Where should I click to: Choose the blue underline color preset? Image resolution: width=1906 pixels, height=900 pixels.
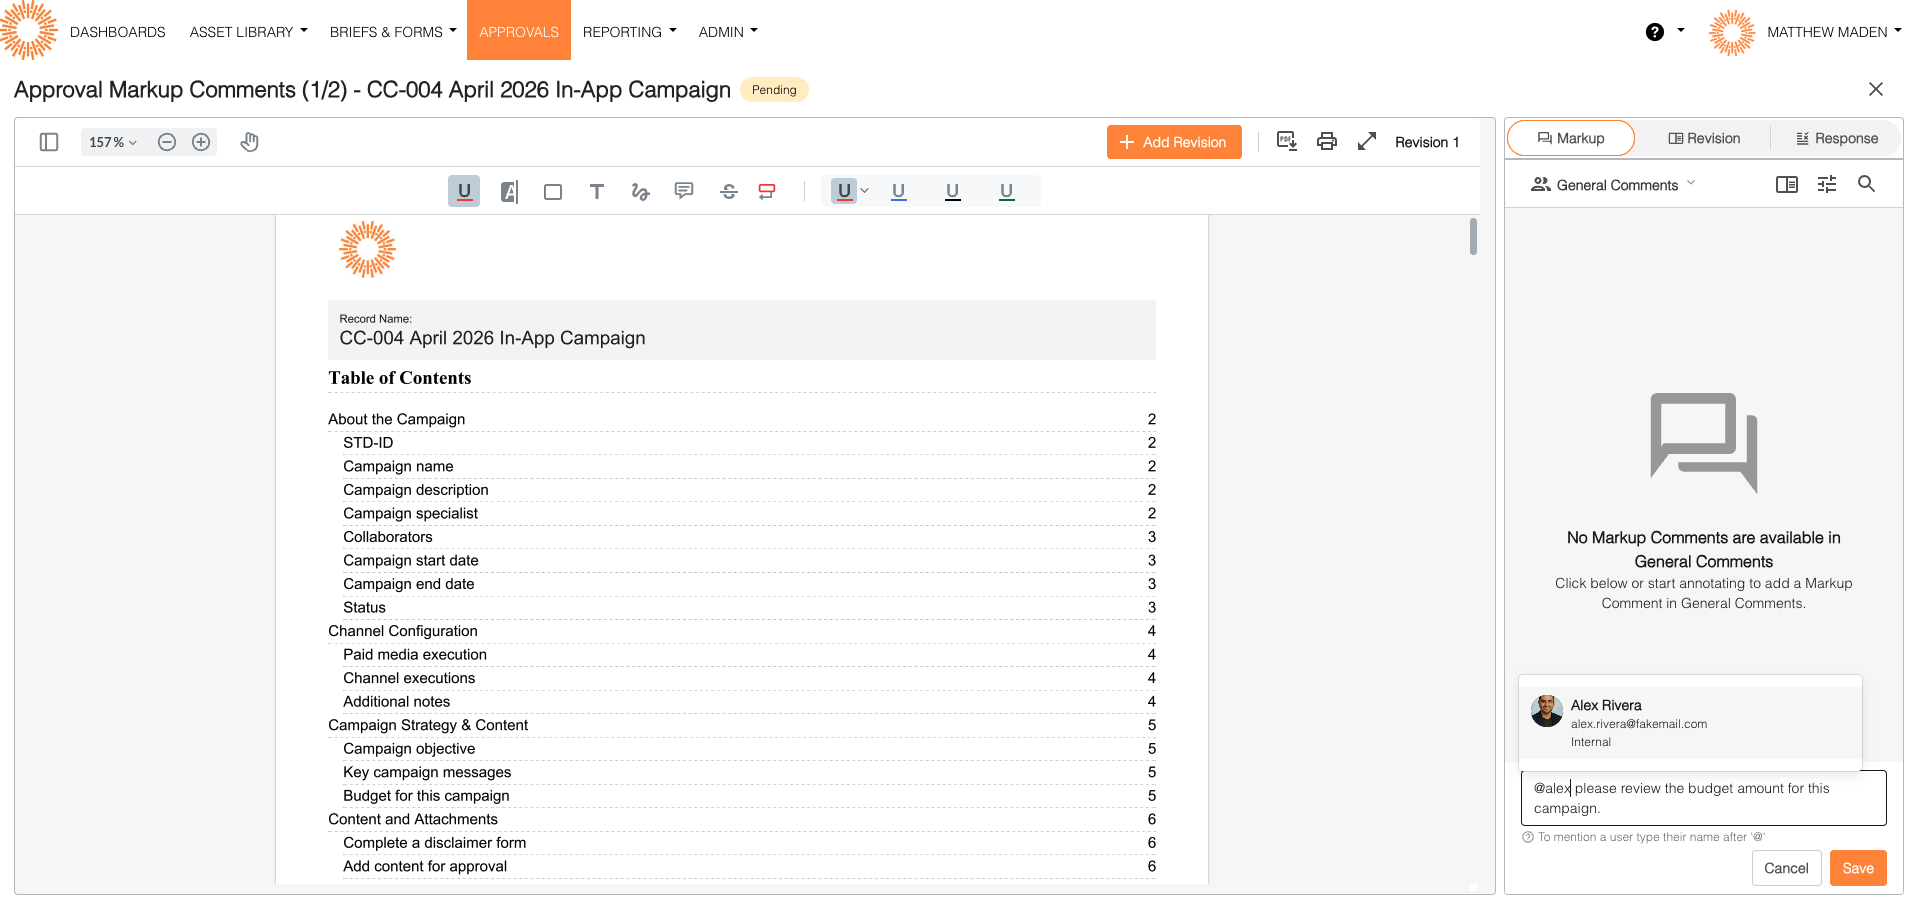click(899, 191)
